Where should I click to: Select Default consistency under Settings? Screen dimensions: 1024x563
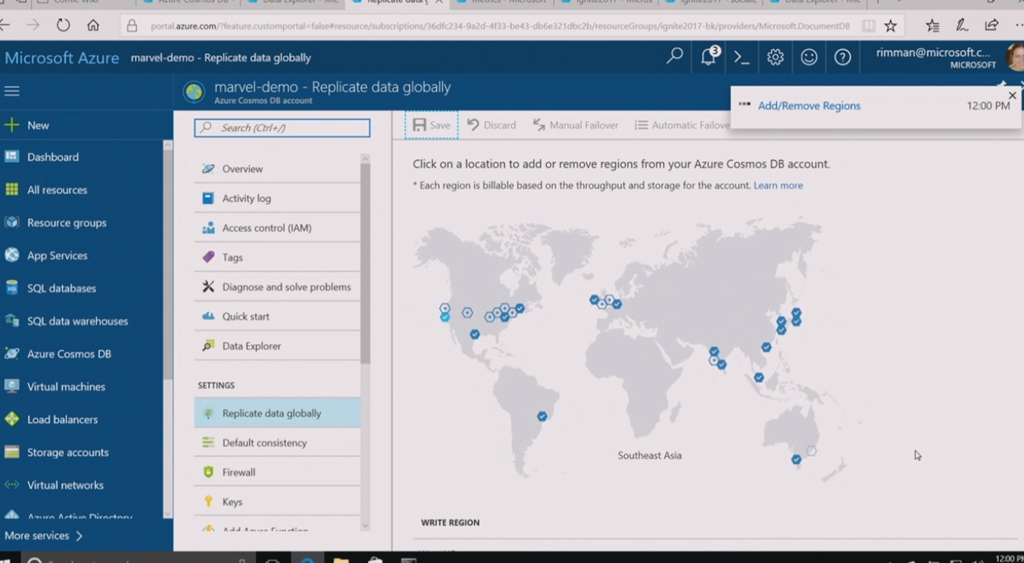[x=264, y=443]
